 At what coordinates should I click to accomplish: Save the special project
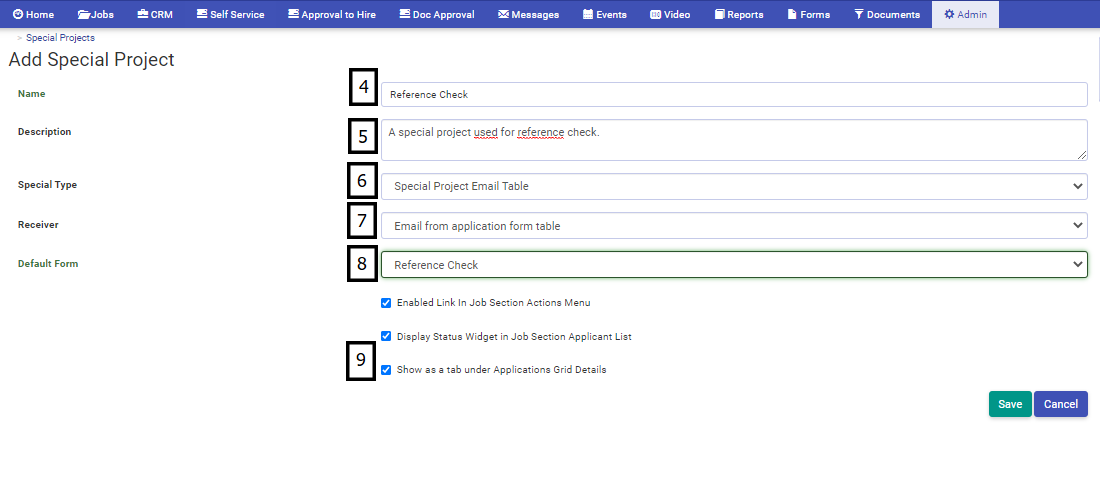(x=1010, y=404)
